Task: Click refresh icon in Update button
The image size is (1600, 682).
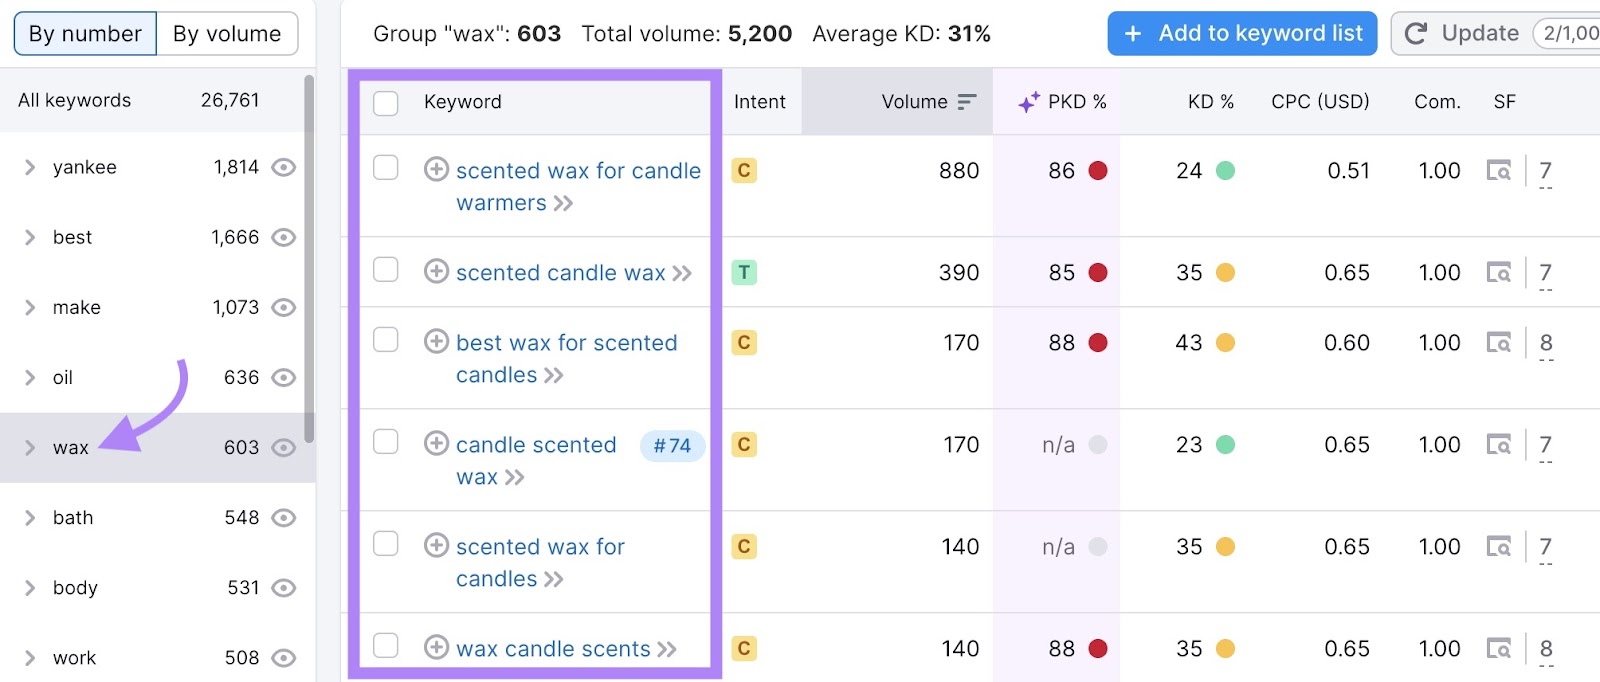Action: (x=1416, y=34)
